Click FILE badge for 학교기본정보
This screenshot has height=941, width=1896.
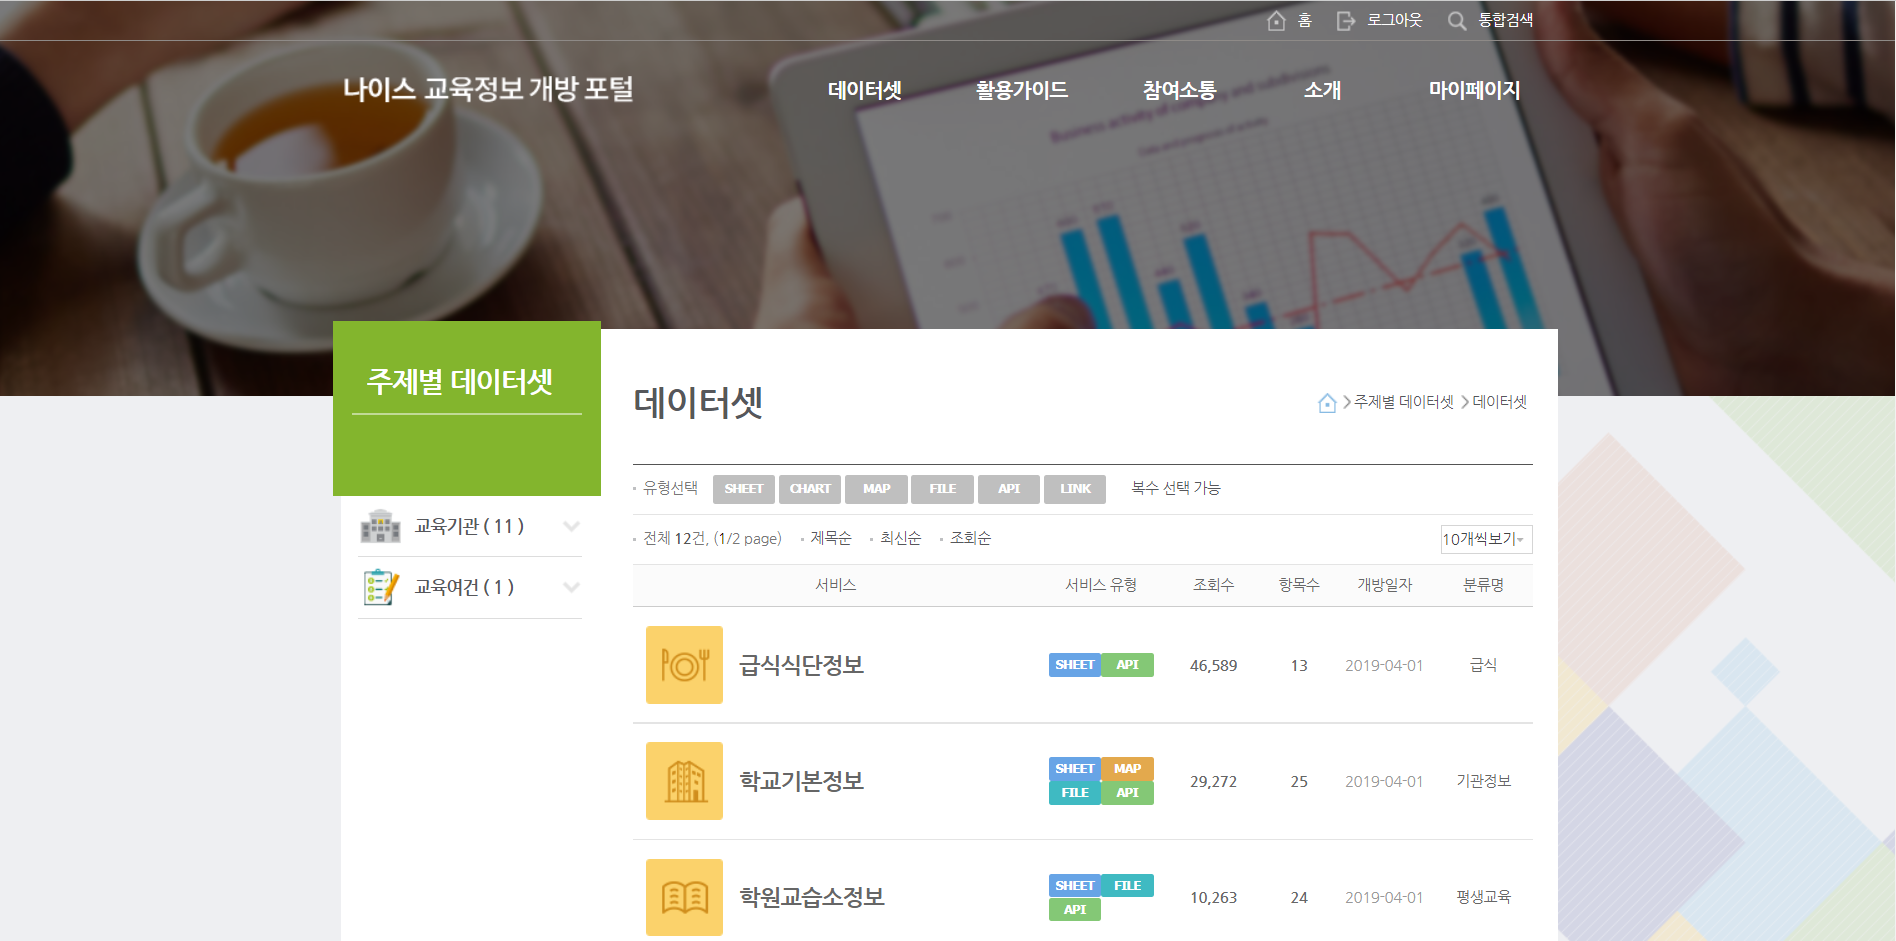(1075, 793)
